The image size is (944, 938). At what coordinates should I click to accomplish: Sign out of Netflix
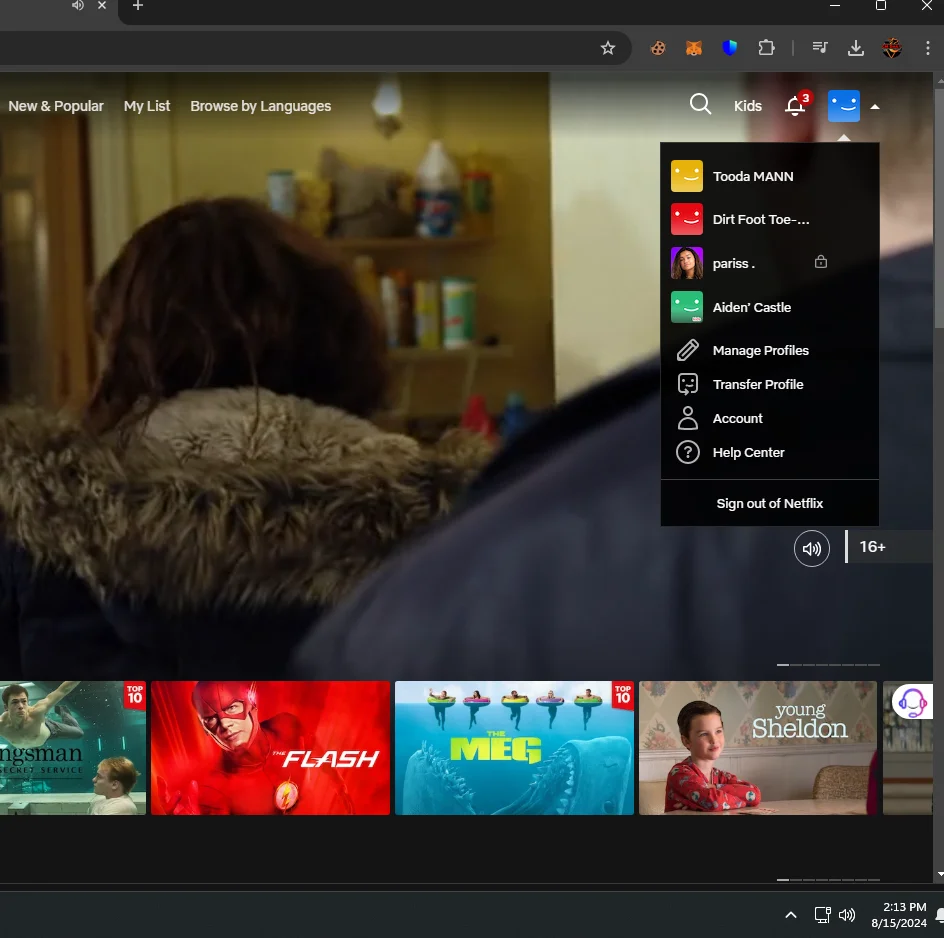[x=769, y=503]
